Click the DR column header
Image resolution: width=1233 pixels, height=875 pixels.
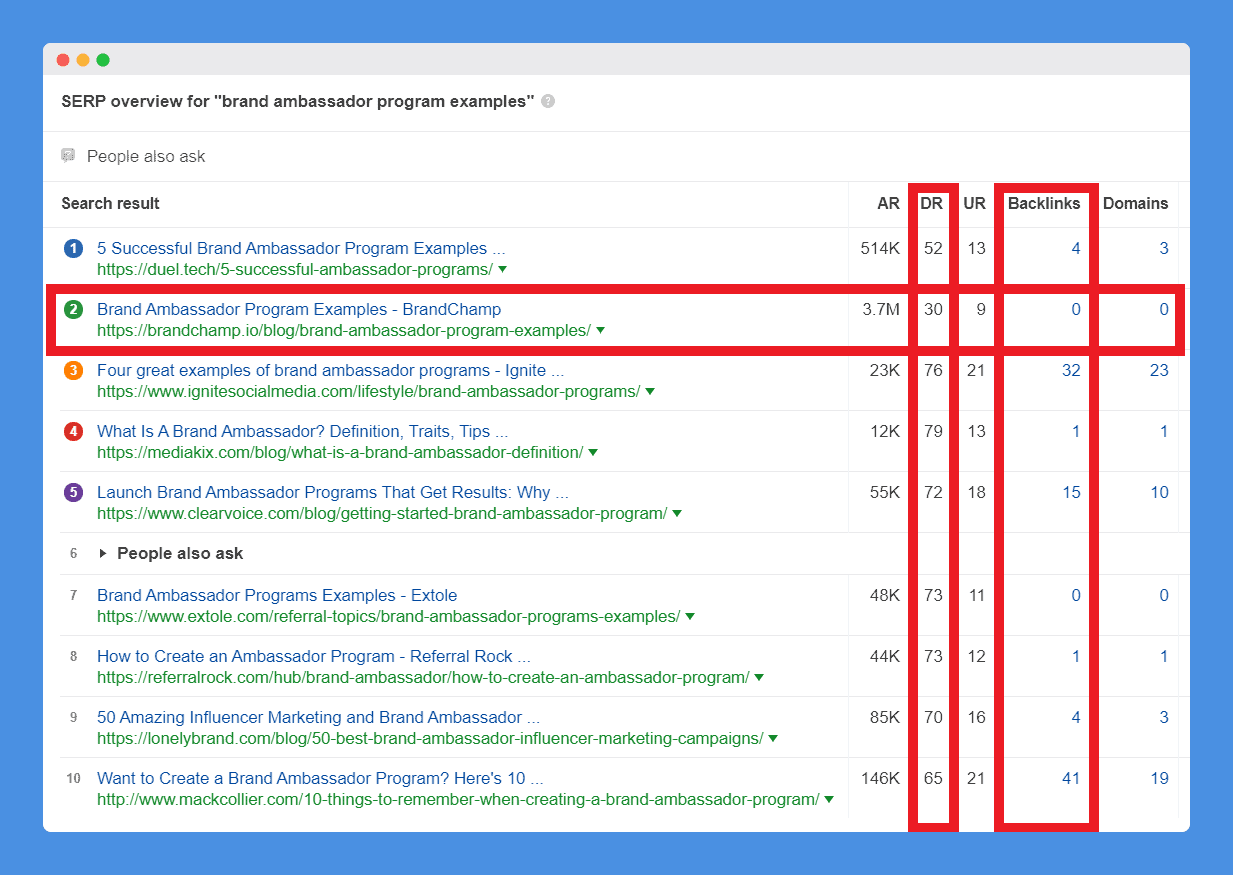(931, 203)
